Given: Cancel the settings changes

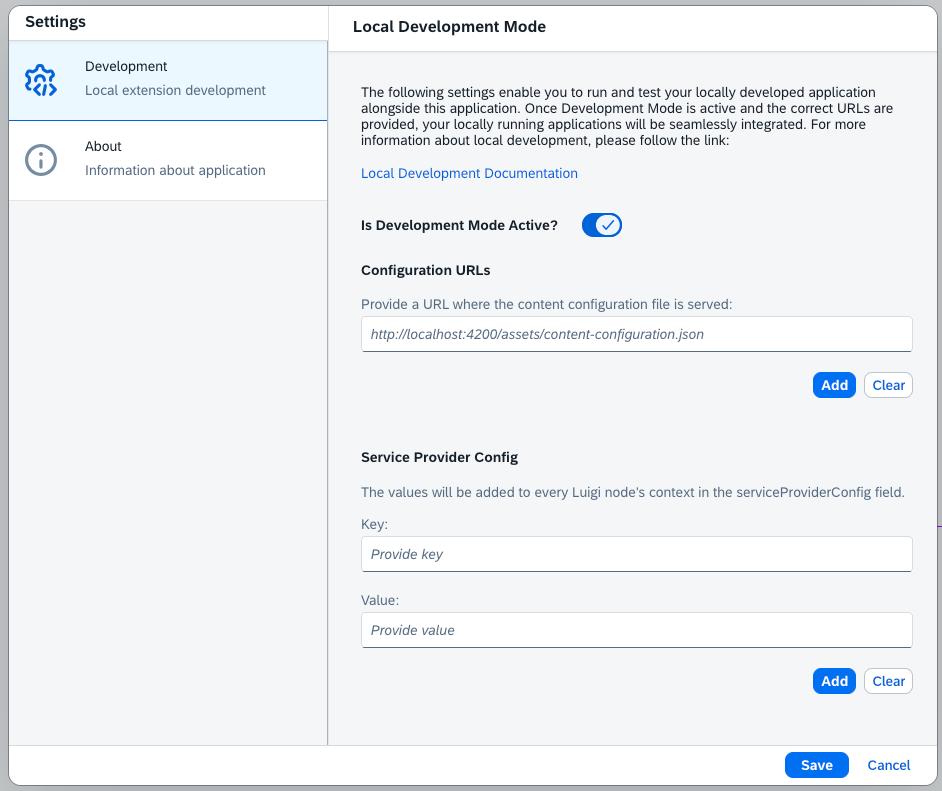Looking at the screenshot, I should (x=888, y=764).
